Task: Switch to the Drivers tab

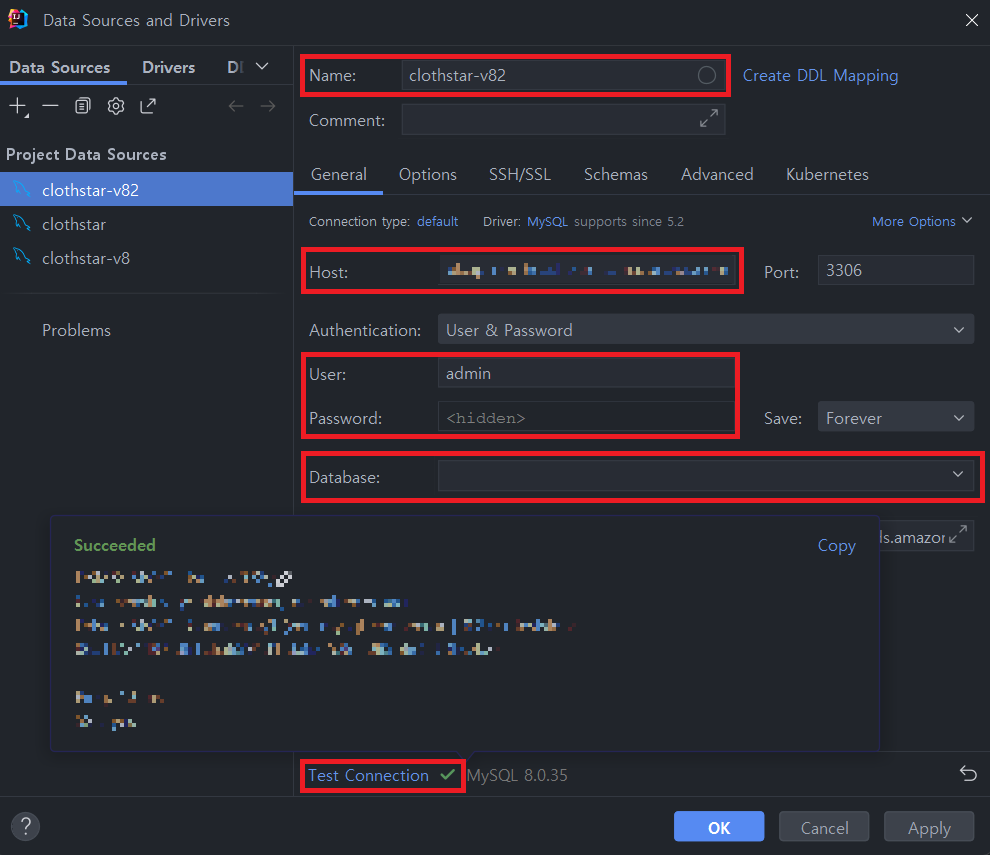Action: 169,68
